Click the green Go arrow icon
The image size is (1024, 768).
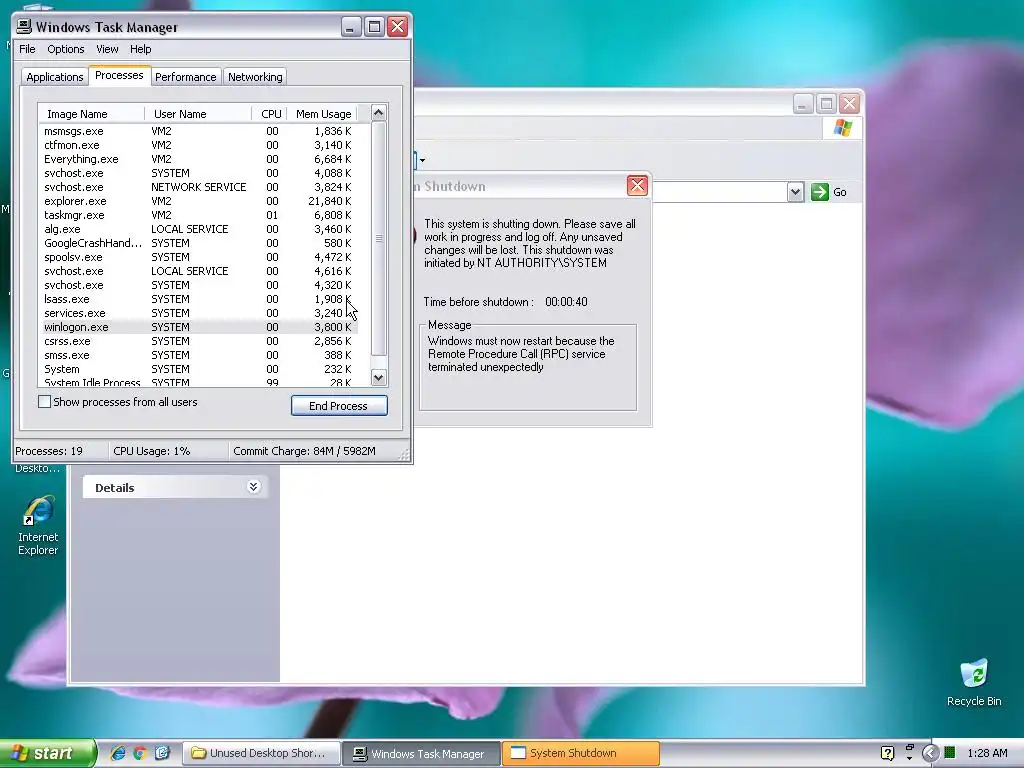820,192
